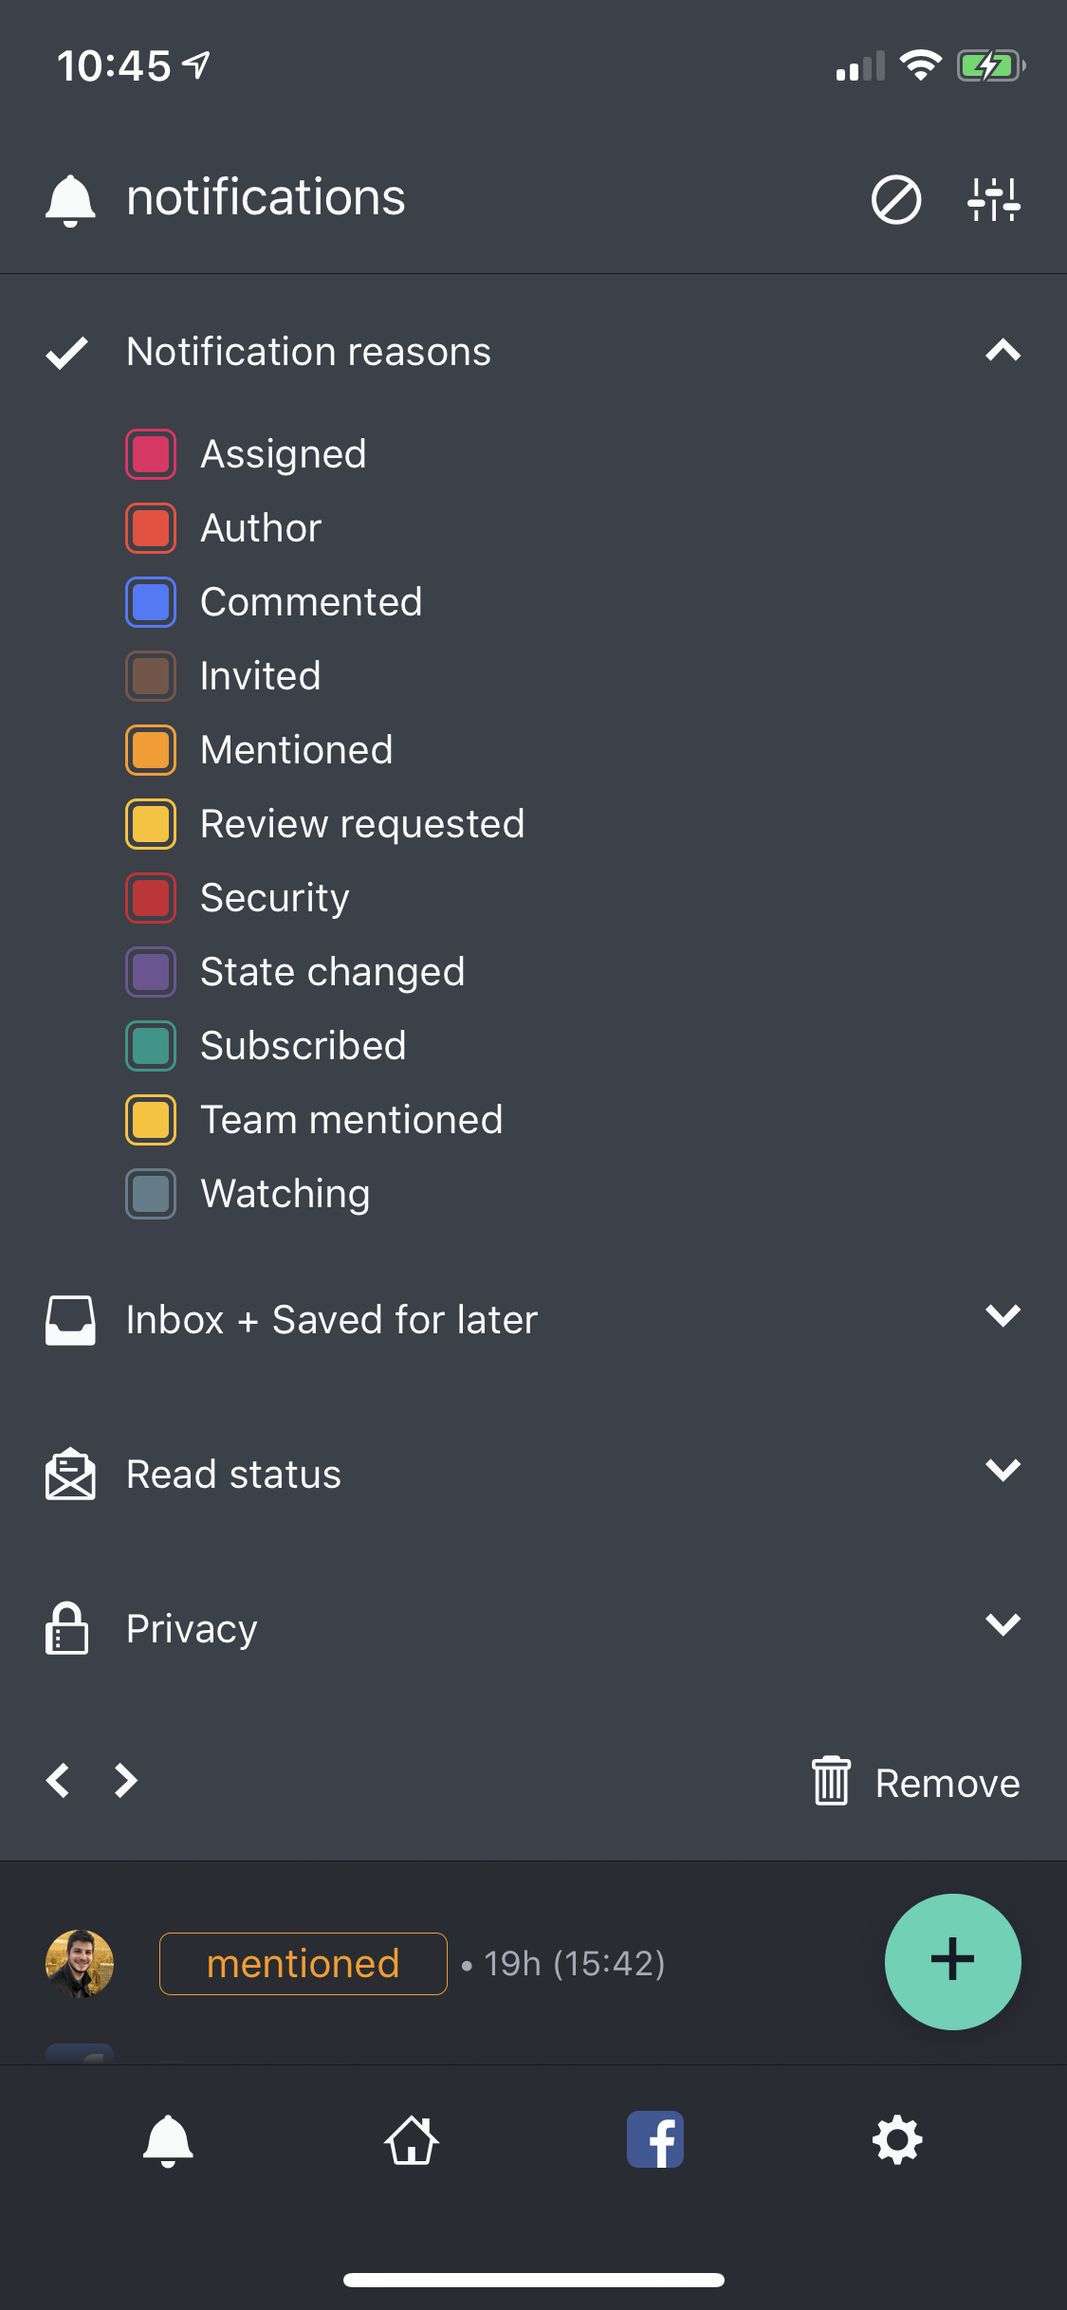Open column options sliders icon
The width and height of the screenshot is (1067, 2310).
coord(993,199)
